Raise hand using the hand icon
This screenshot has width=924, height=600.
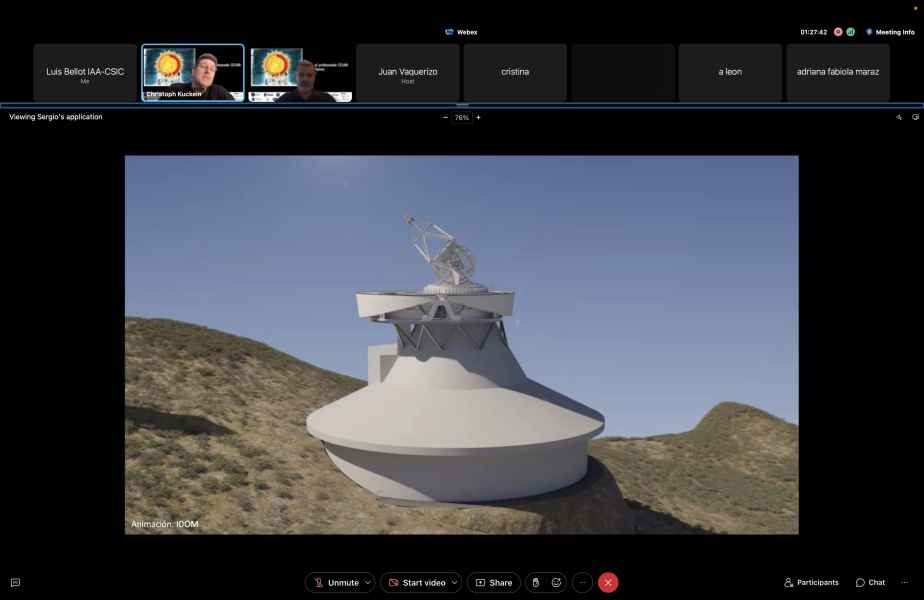(x=536, y=582)
